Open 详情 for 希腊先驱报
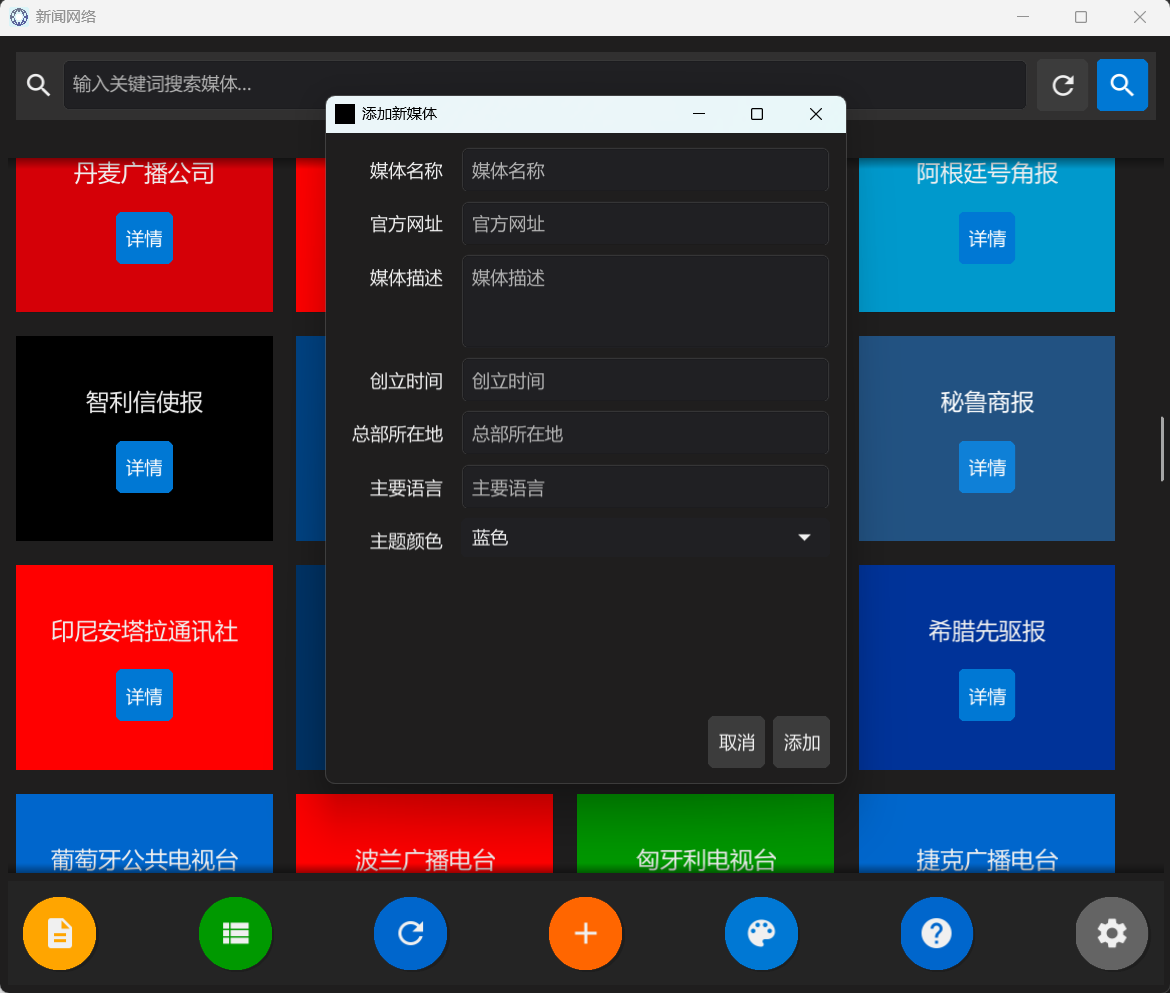The width and height of the screenshot is (1170, 993). point(987,696)
